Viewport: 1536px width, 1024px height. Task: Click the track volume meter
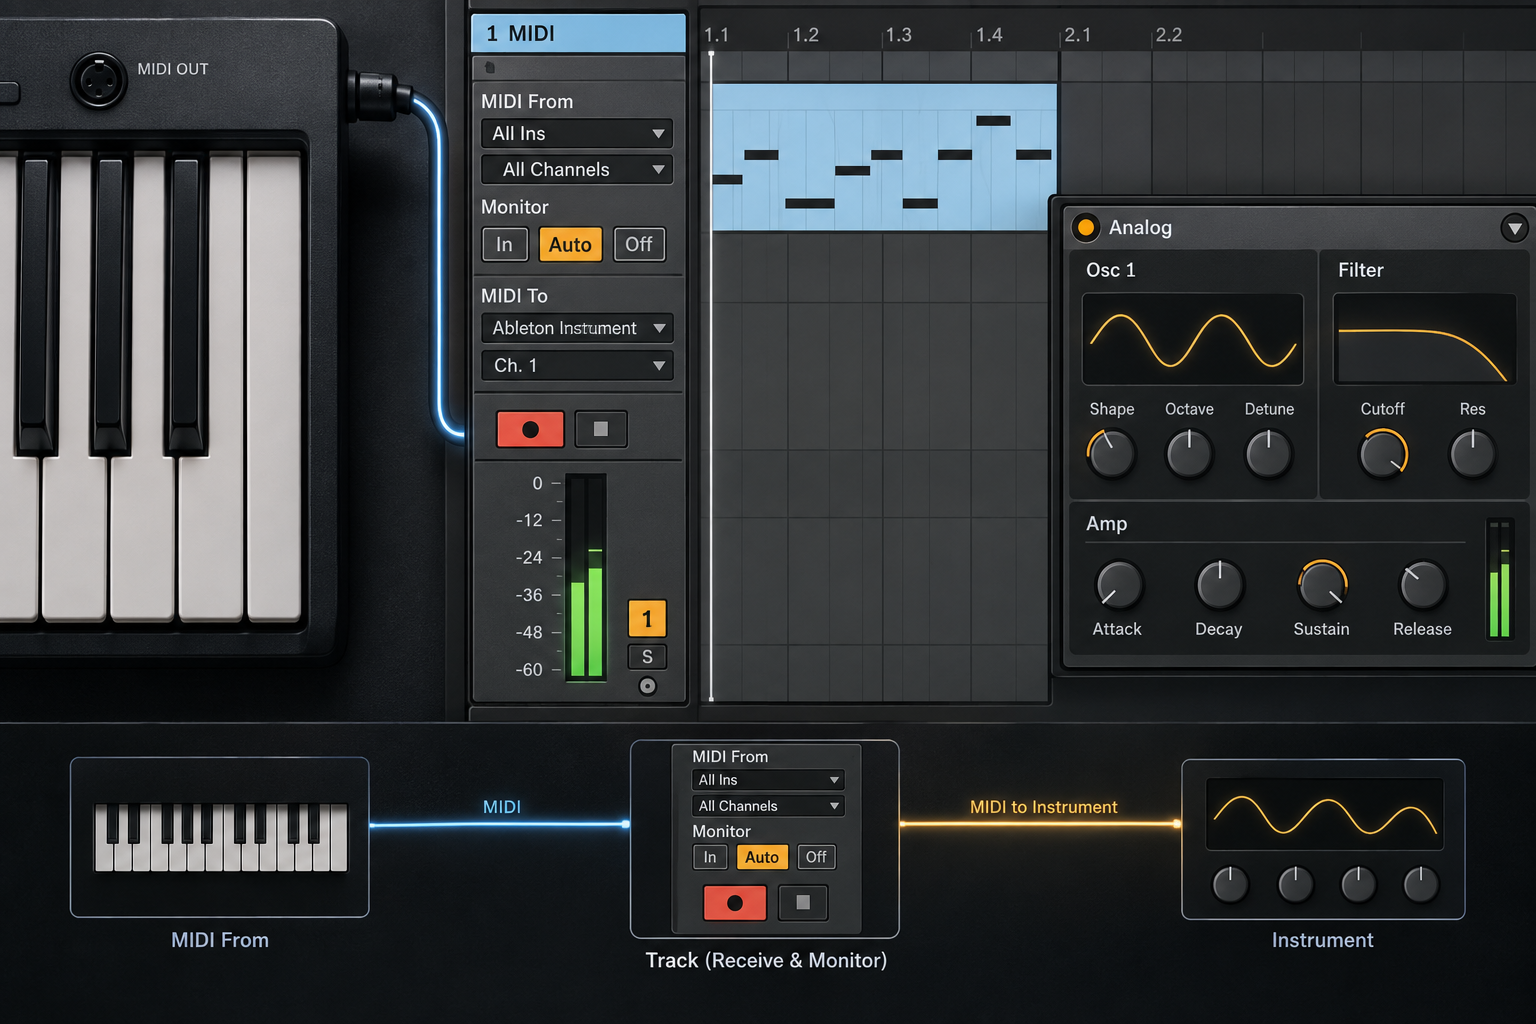586,577
